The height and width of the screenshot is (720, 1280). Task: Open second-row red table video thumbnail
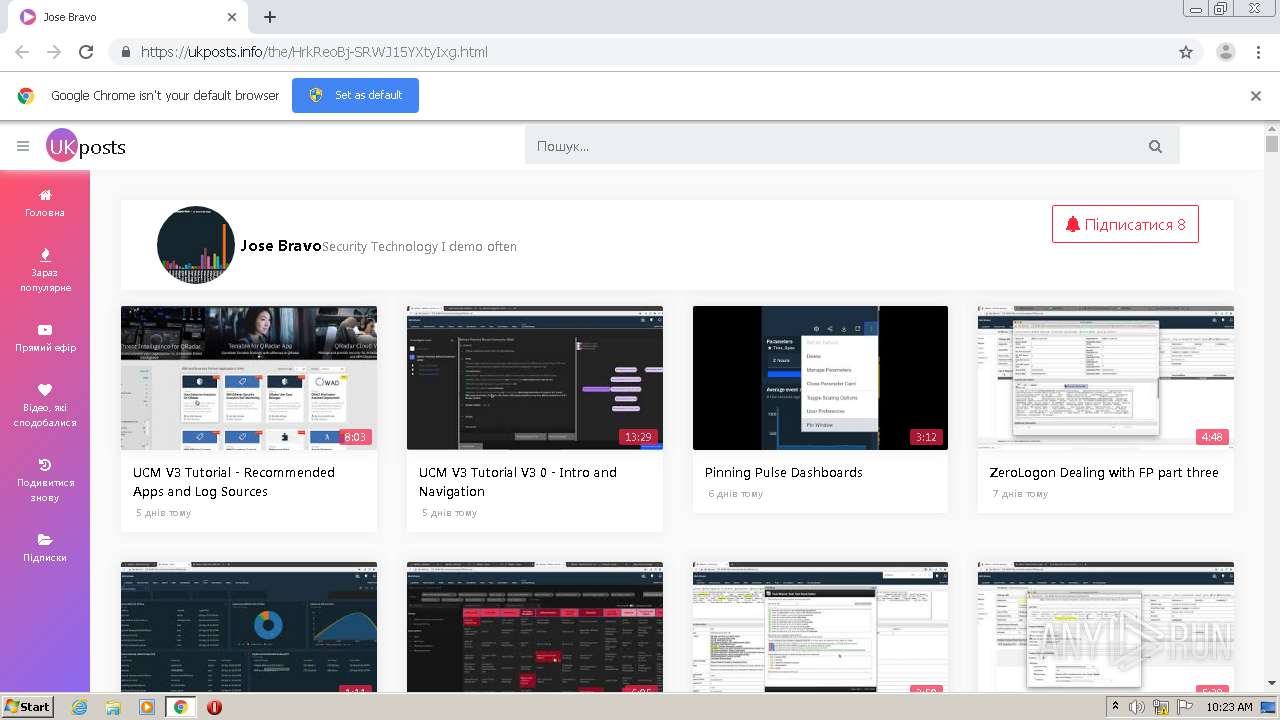(x=535, y=627)
